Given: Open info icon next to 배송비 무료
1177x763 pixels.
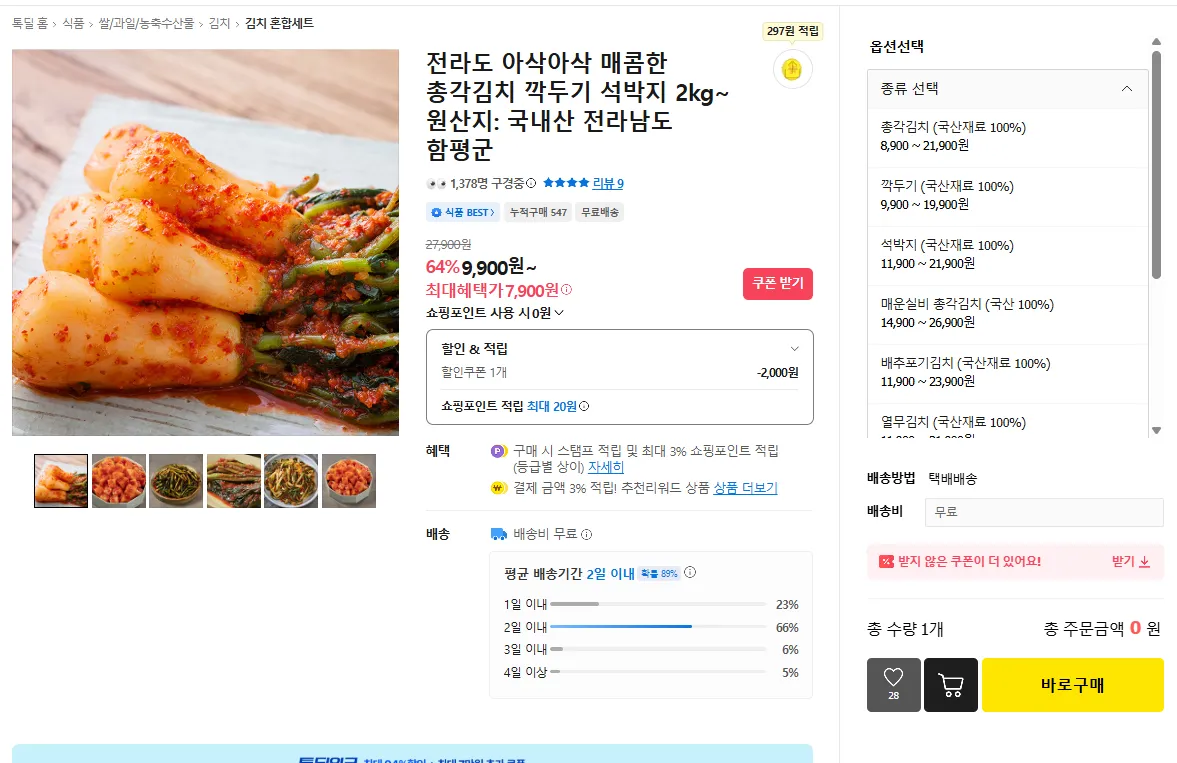Looking at the screenshot, I should [x=587, y=535].
